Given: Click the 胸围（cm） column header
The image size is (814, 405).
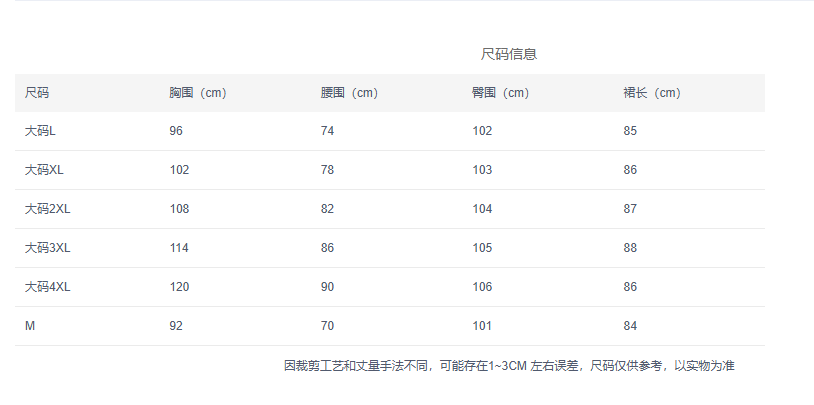Looking at the screenshot, I should [198, 93].
